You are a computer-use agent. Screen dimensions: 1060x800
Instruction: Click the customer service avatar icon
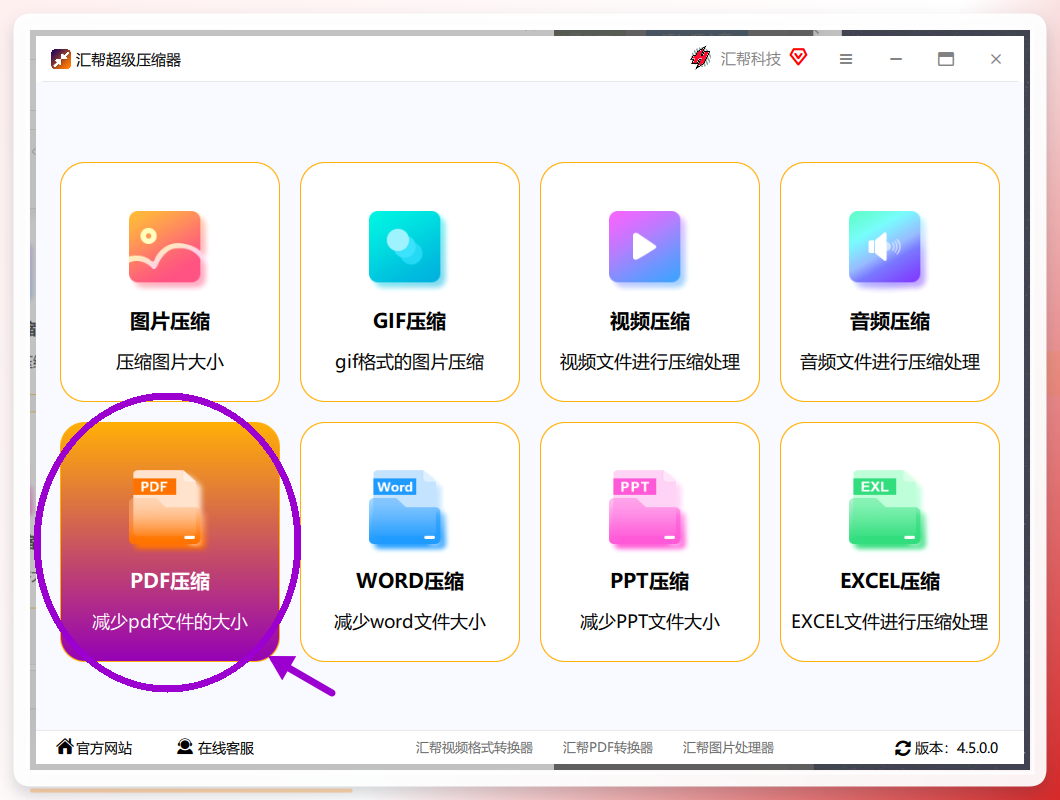pos(185,747)
